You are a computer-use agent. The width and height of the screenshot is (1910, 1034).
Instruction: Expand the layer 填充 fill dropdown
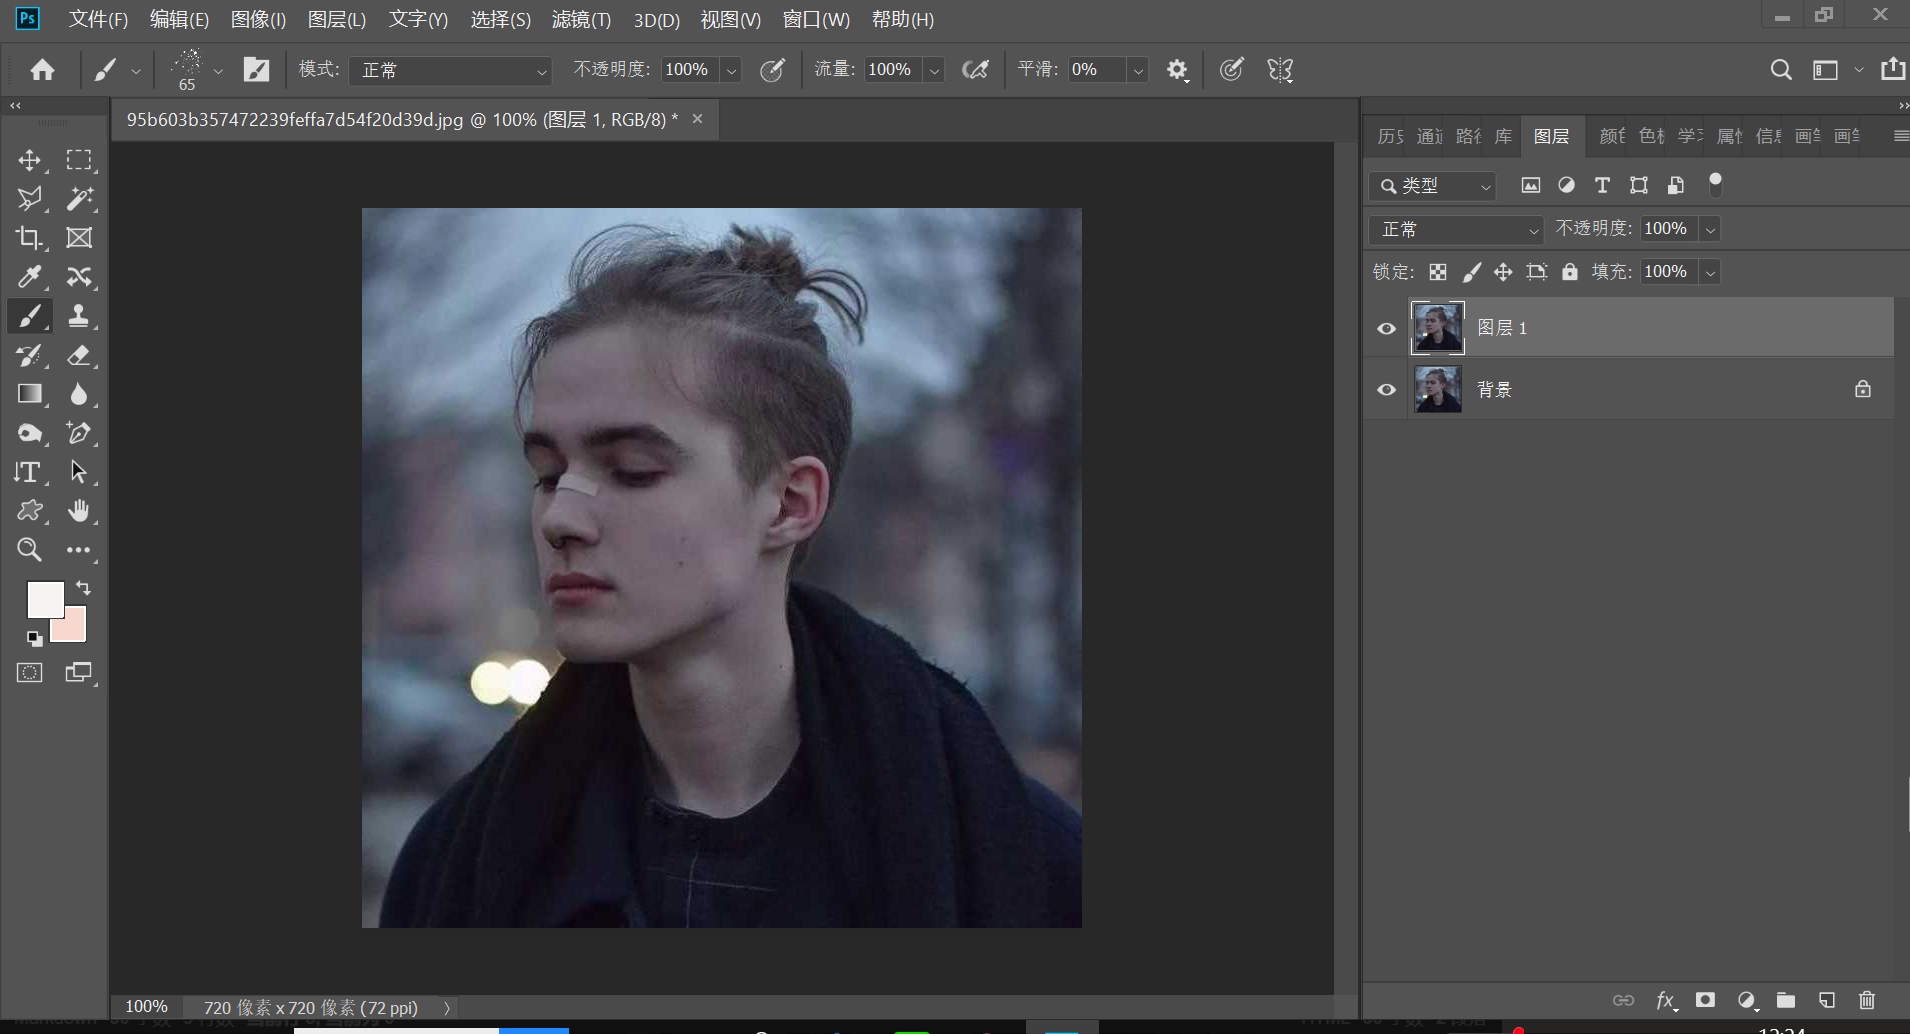click(1711, 272)
